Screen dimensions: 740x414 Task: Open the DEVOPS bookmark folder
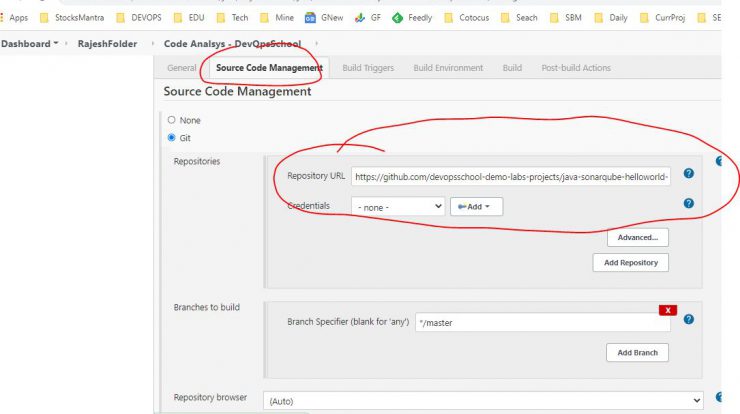[139, 18]
